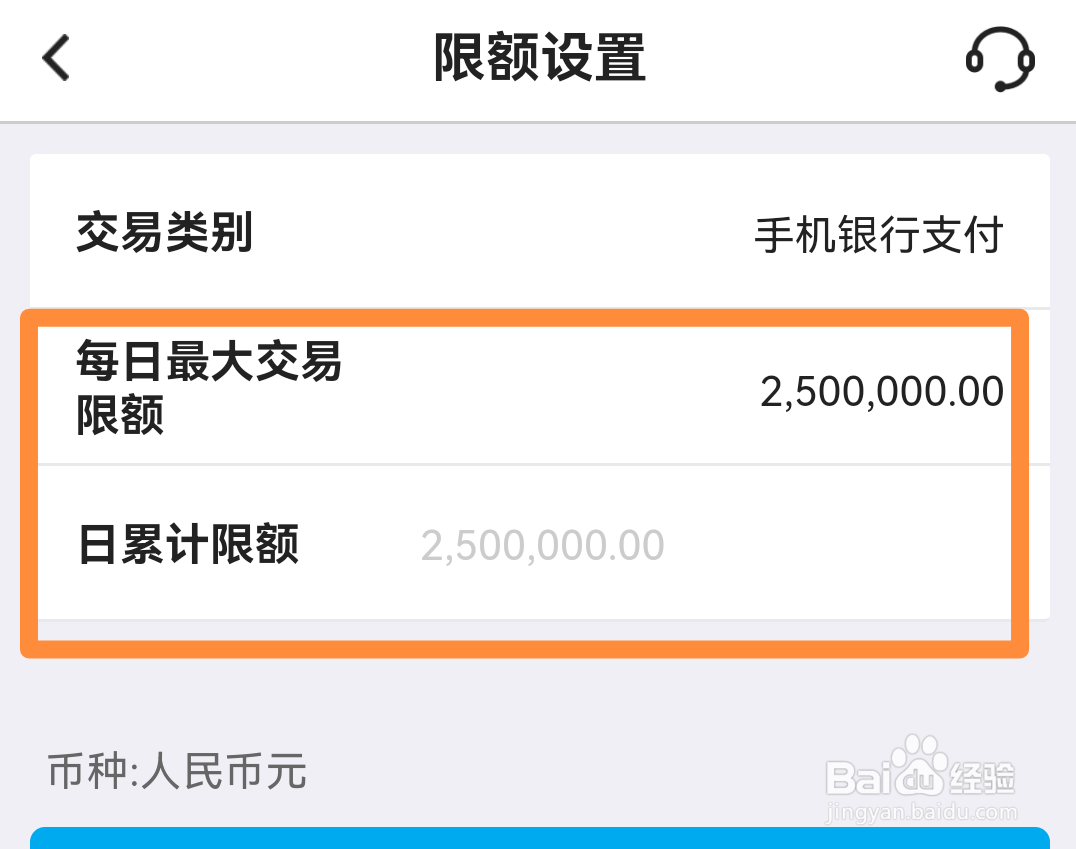This screenshot has height=849, width=1076.
Task: Expand the 交易类别 options row
Action: 540,234
